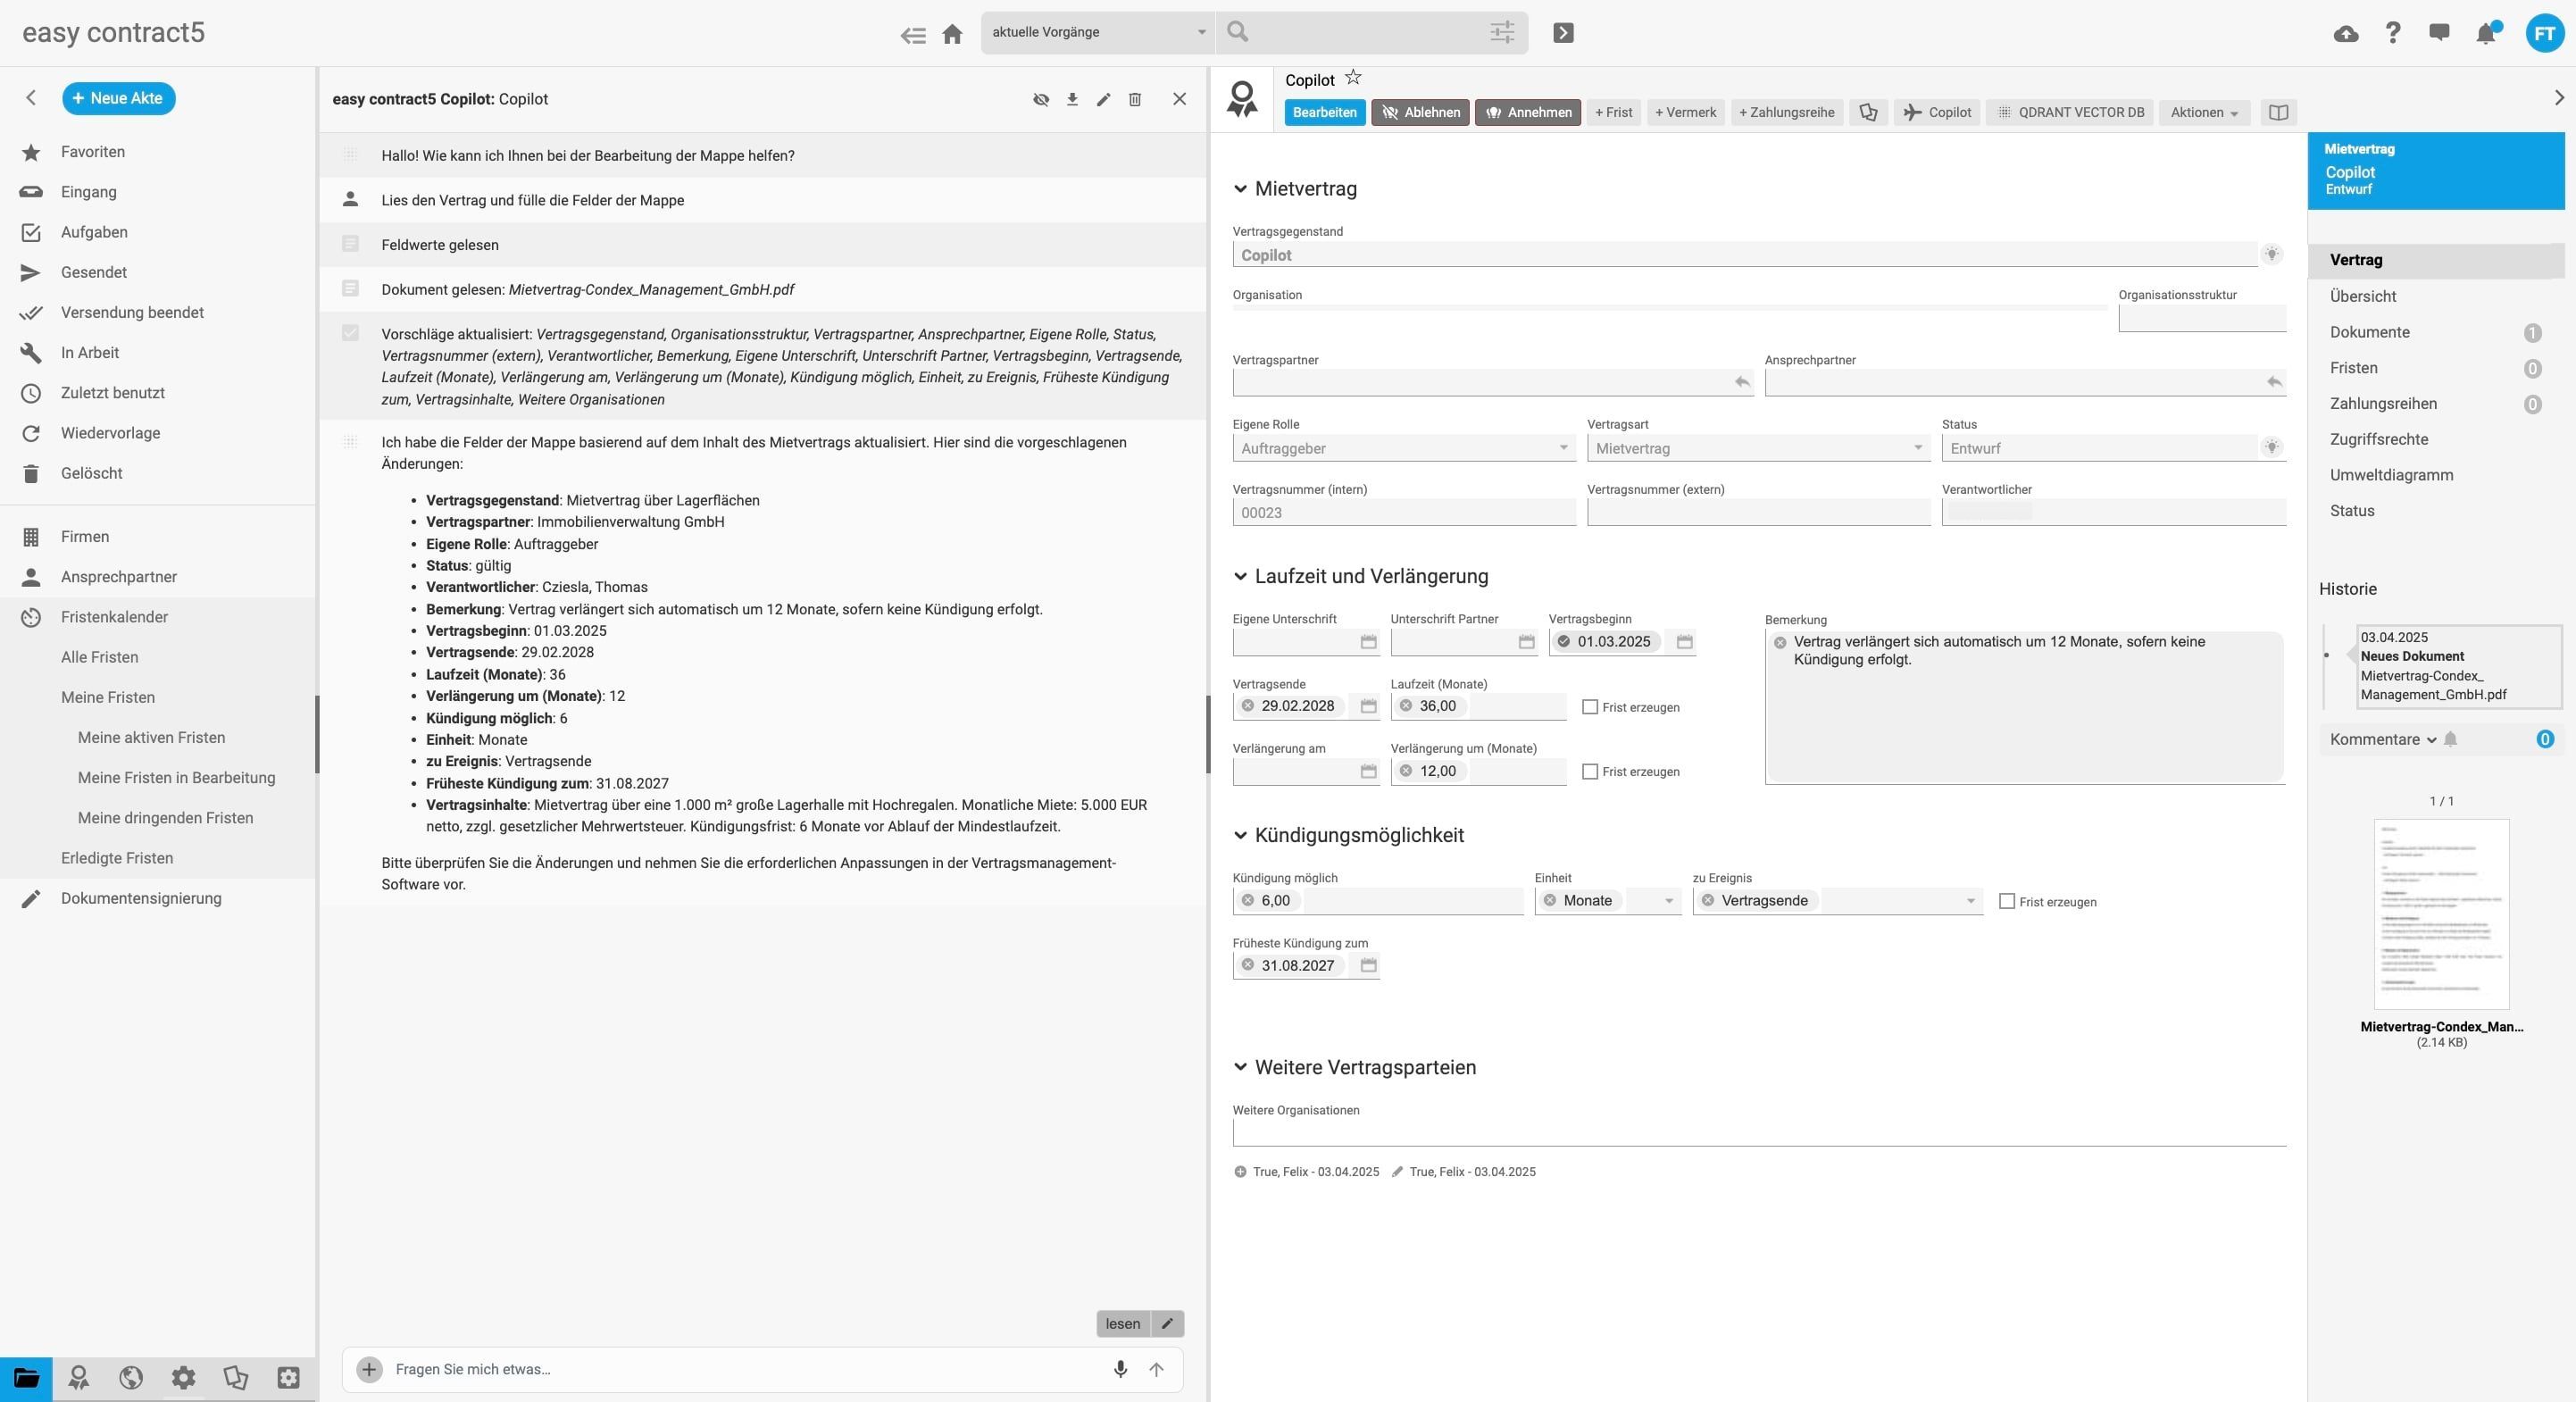This screenshot has width=2576, height=1402.
Task: Download the Copilot chat conversation
Action: pyautogui.click(x=1071, y=99)
